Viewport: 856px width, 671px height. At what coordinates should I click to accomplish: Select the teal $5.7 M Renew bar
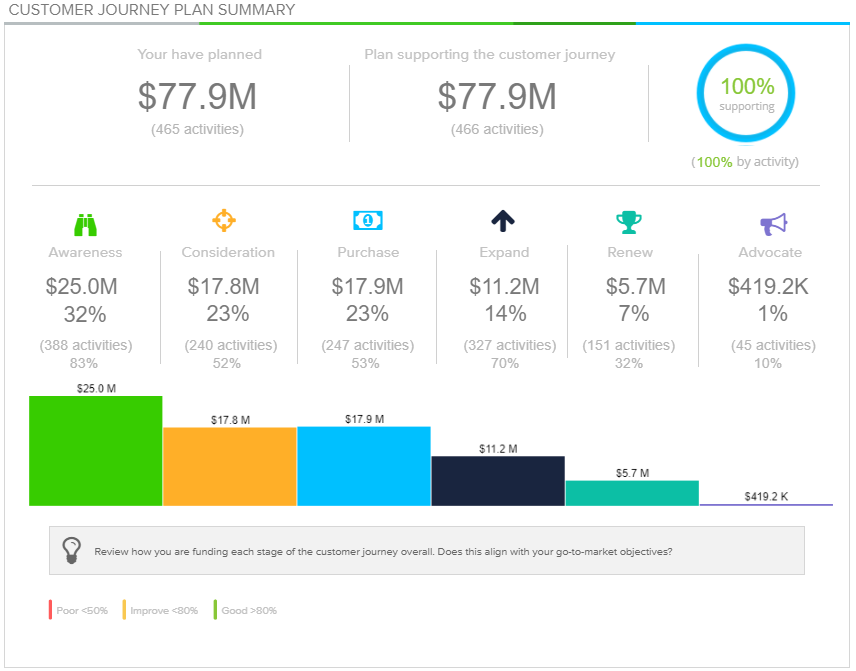pos(632,494)
